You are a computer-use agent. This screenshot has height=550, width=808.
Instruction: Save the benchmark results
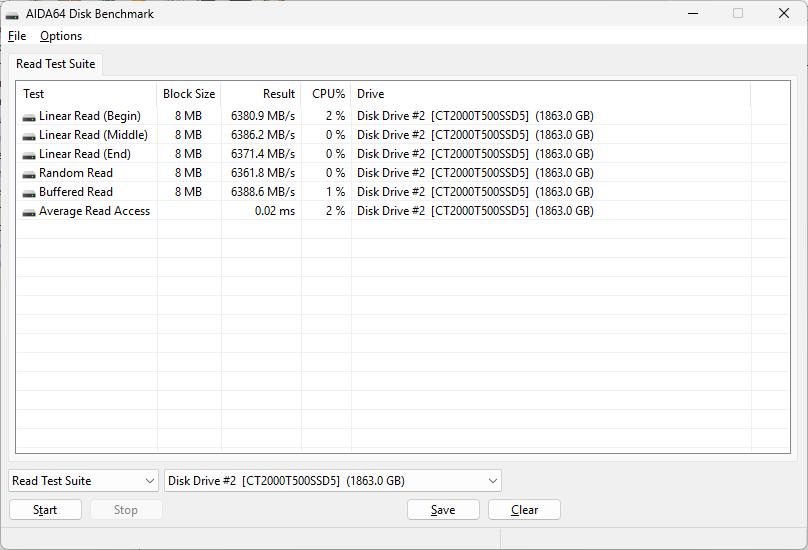(443, 510)
